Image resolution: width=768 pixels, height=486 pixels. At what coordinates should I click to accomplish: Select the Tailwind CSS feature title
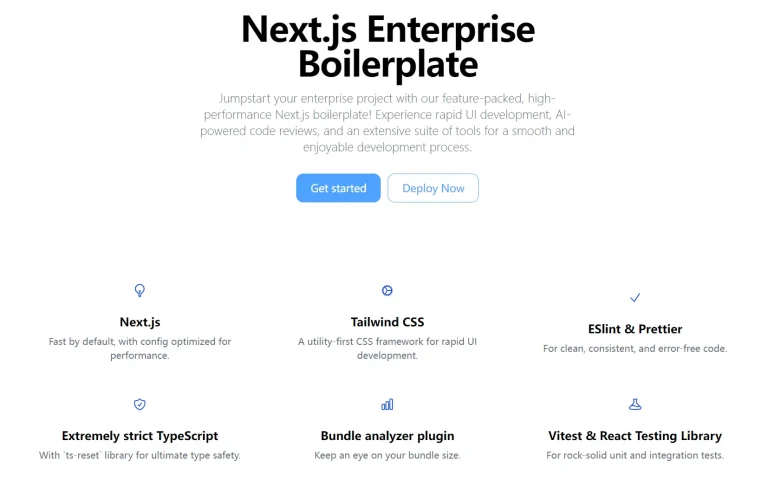coord(387,322)
